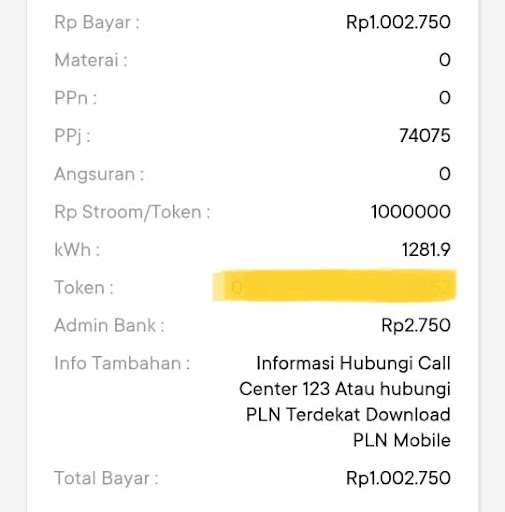Select the Admin Bank fee Rp2.750
This screenshot has height=512, width=505.
416,325
